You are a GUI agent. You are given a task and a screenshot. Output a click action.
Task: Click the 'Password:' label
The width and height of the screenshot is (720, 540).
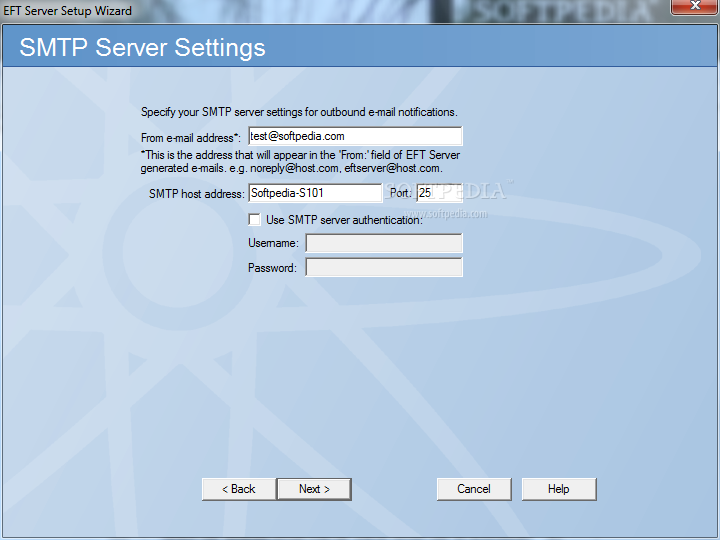[x=272, y=268]
